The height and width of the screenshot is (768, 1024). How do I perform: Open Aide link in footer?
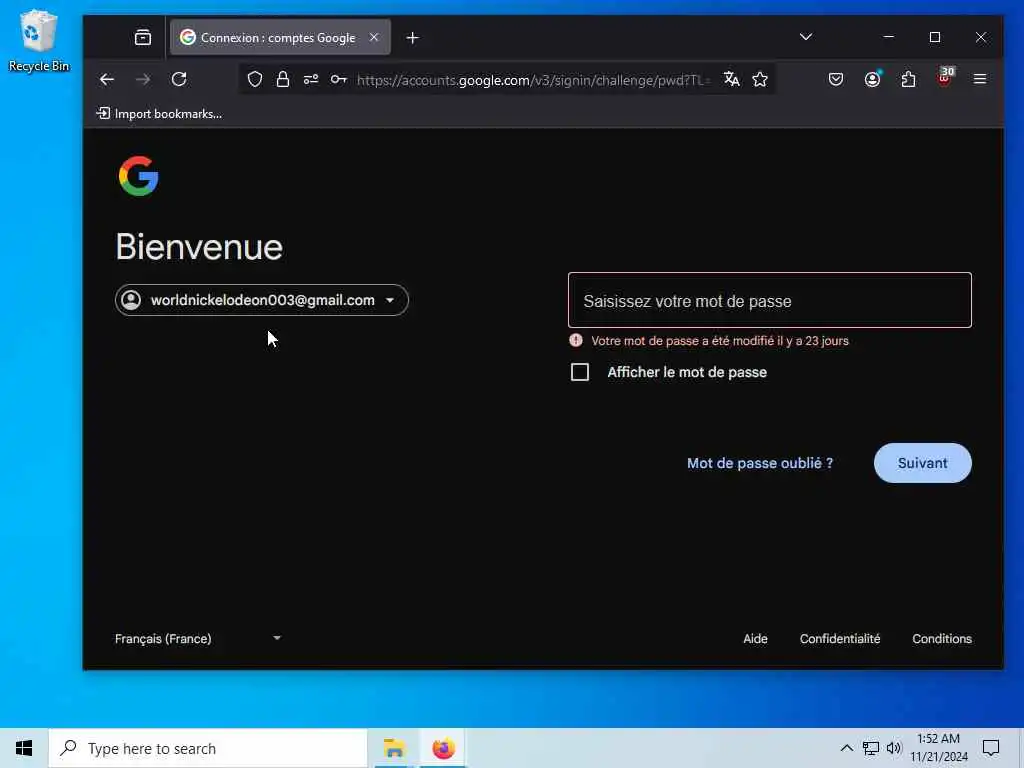click(x=755, y=639)
